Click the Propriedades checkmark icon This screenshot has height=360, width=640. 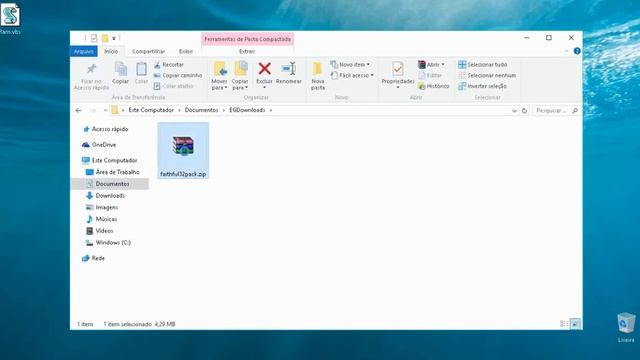coord(398,69)
